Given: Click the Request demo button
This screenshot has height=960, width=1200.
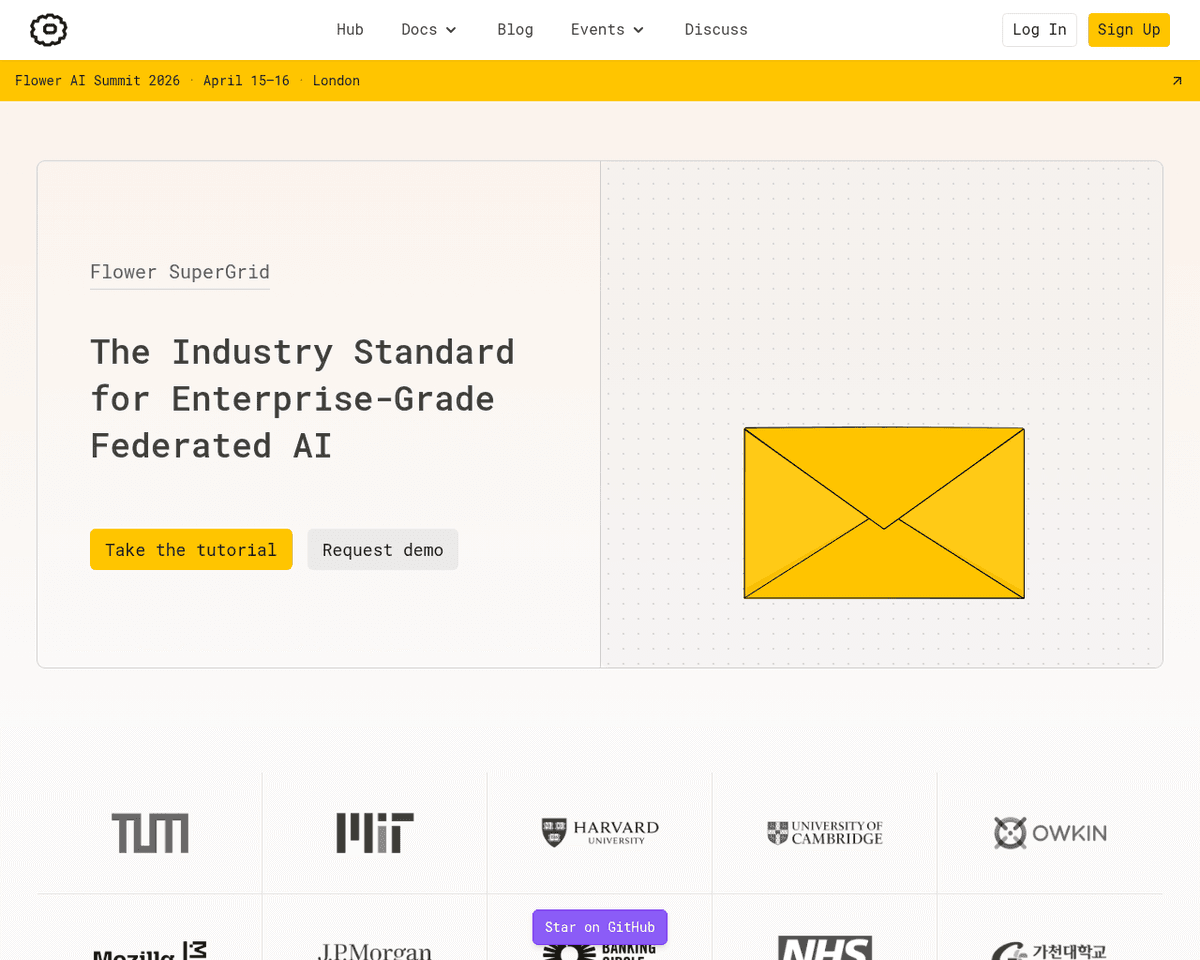Looking at the screenshot, I should click(x=382, y=550).
